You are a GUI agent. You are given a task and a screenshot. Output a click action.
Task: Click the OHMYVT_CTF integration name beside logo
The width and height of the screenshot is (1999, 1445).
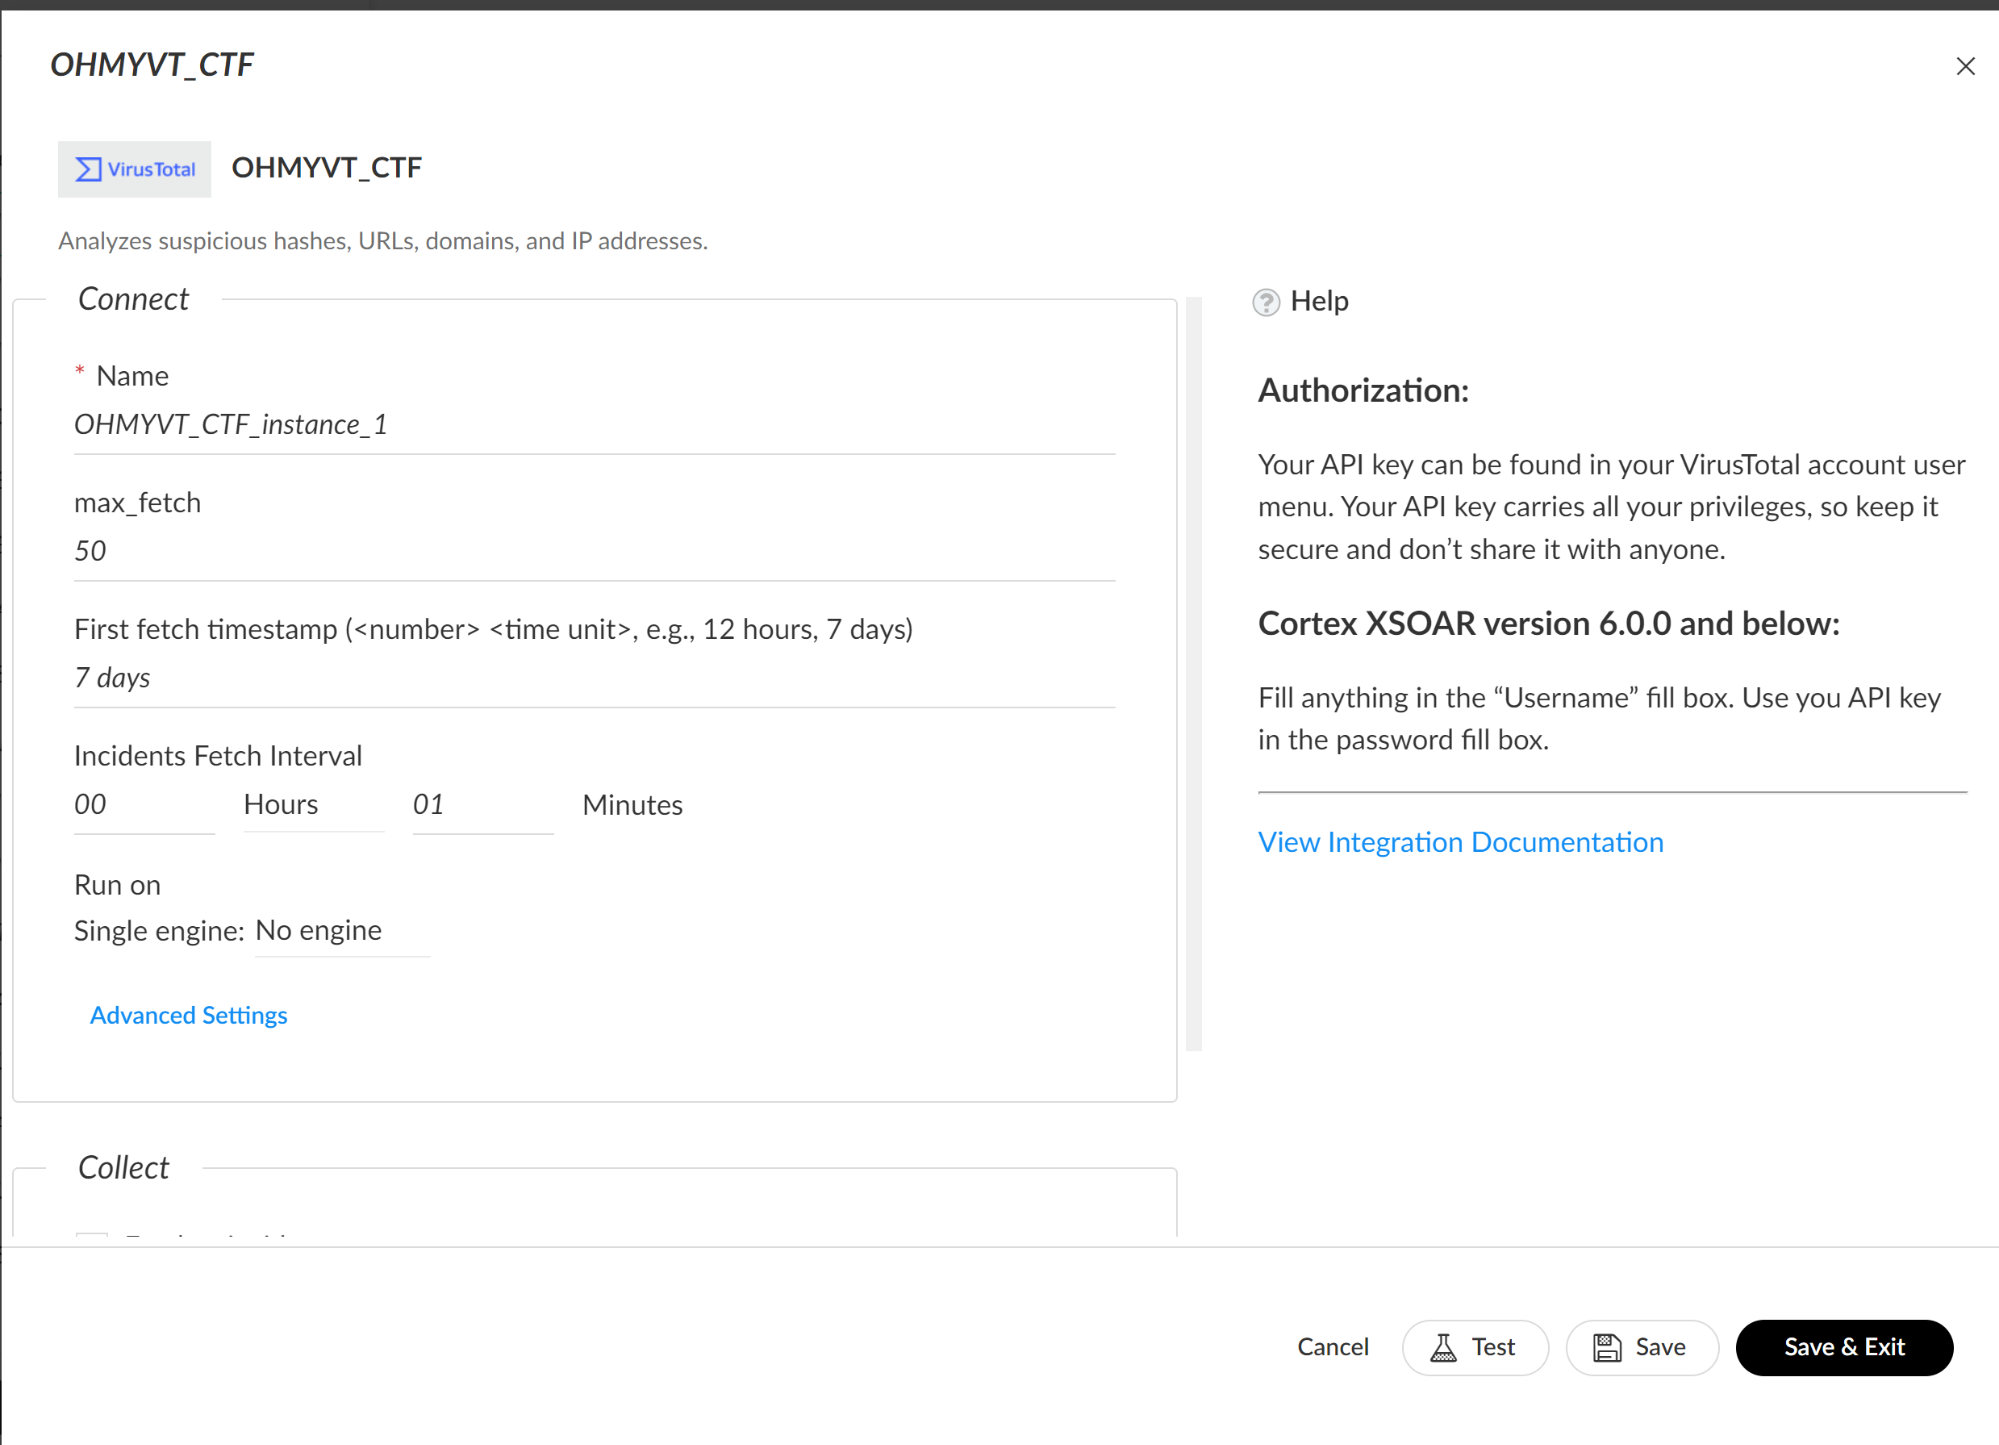327,168
